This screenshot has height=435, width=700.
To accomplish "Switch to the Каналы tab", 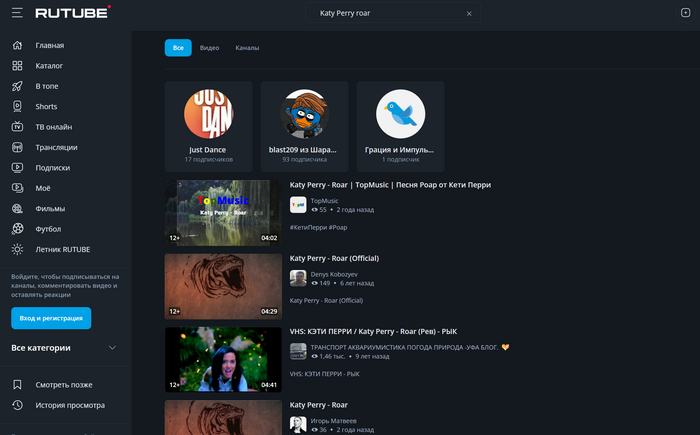I will [x=247, y=48].
